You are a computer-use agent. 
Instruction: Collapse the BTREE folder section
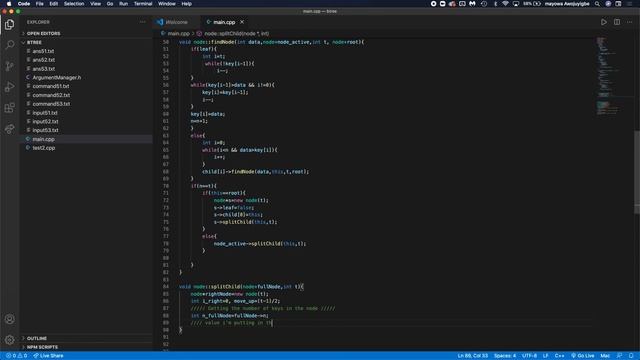click(86, 42)
